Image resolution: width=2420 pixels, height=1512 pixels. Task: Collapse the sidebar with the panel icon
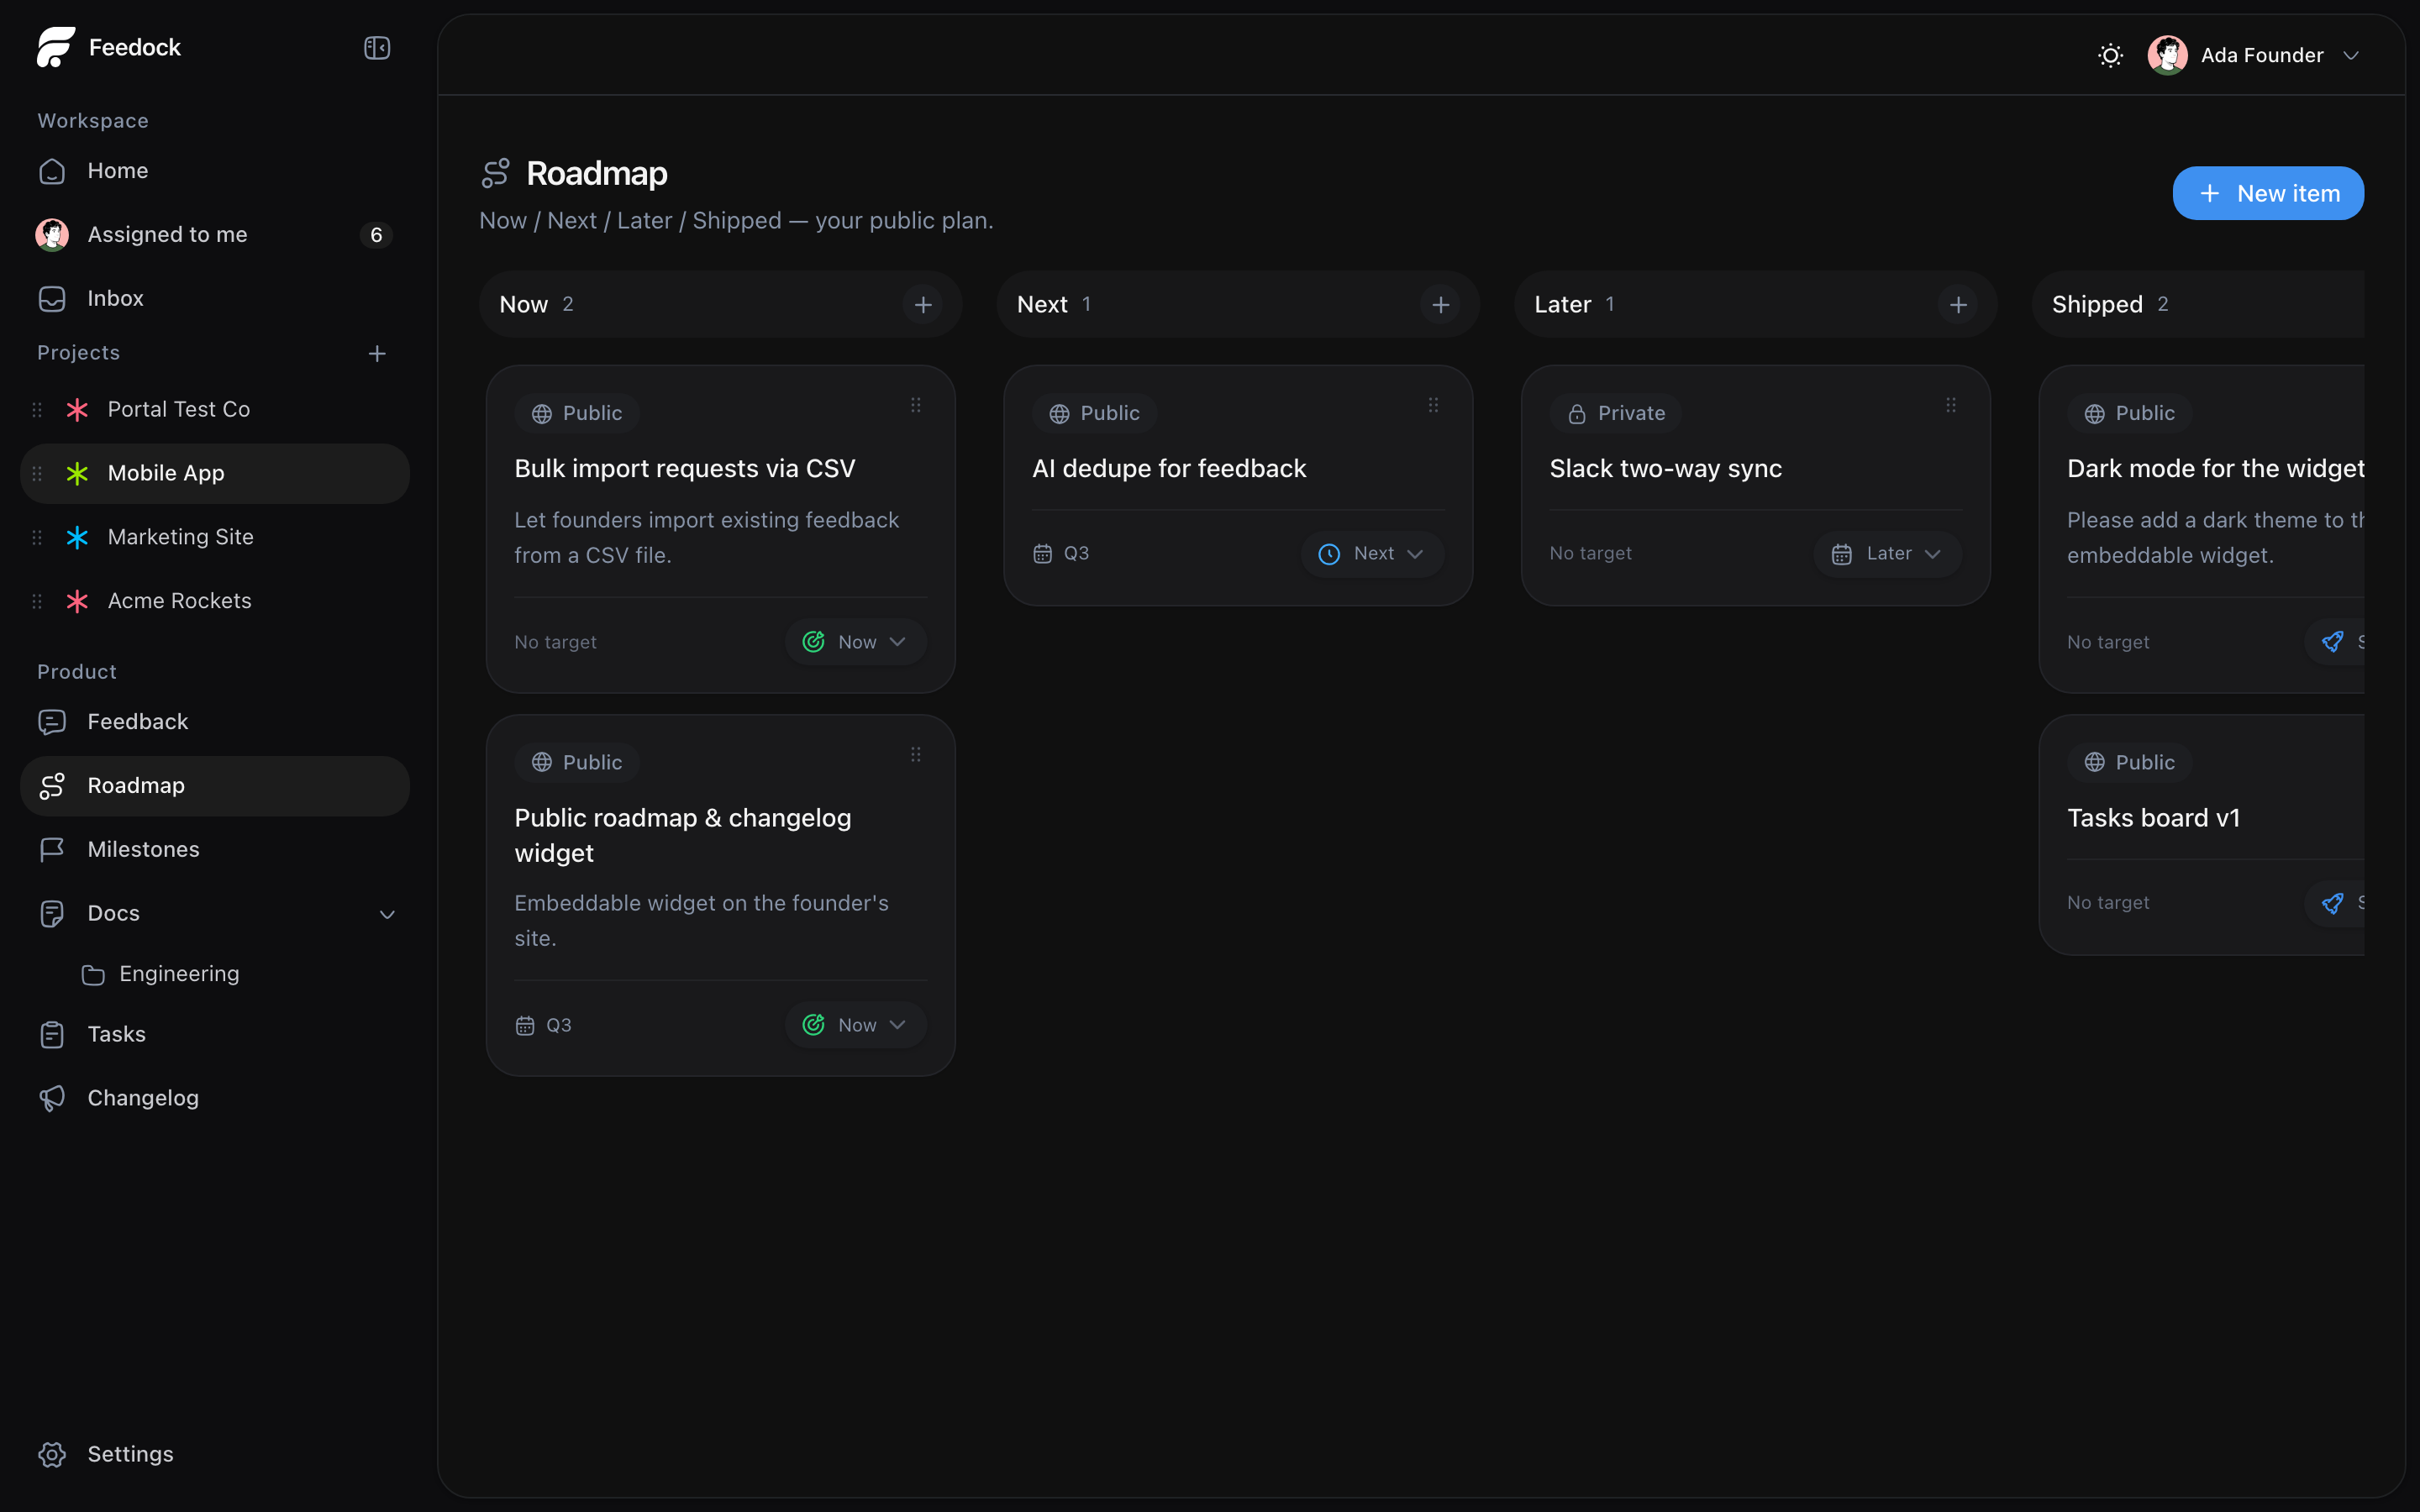[377, 48]
